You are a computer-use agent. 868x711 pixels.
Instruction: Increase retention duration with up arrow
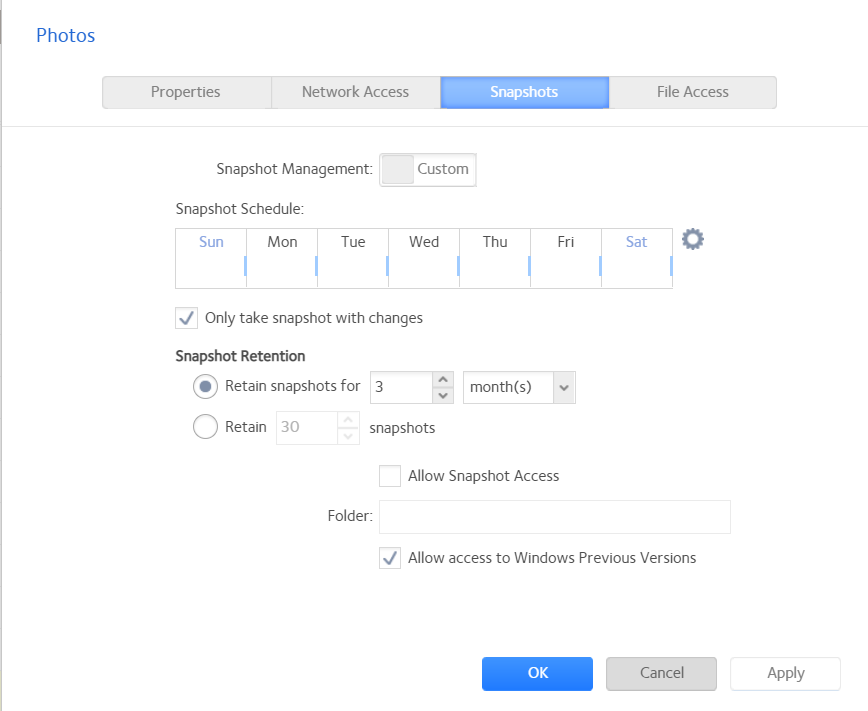(444, 380)
